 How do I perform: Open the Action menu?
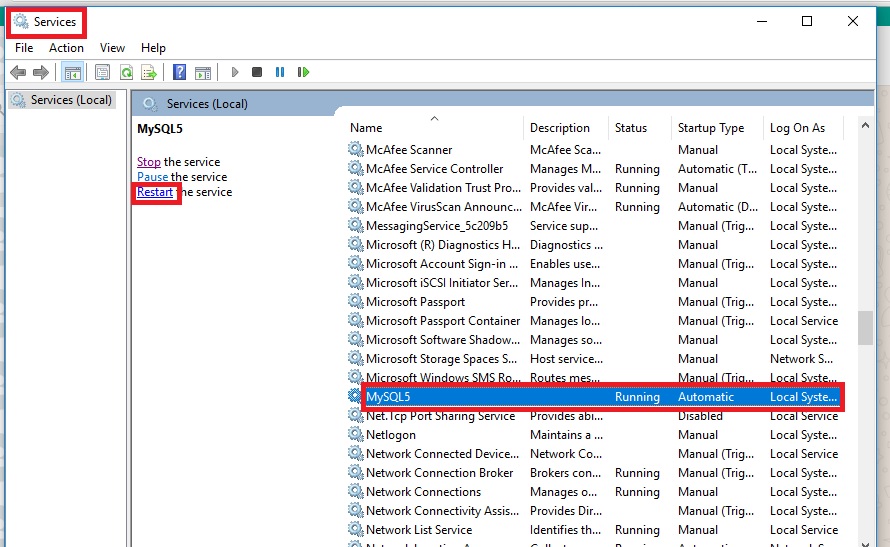66,48
